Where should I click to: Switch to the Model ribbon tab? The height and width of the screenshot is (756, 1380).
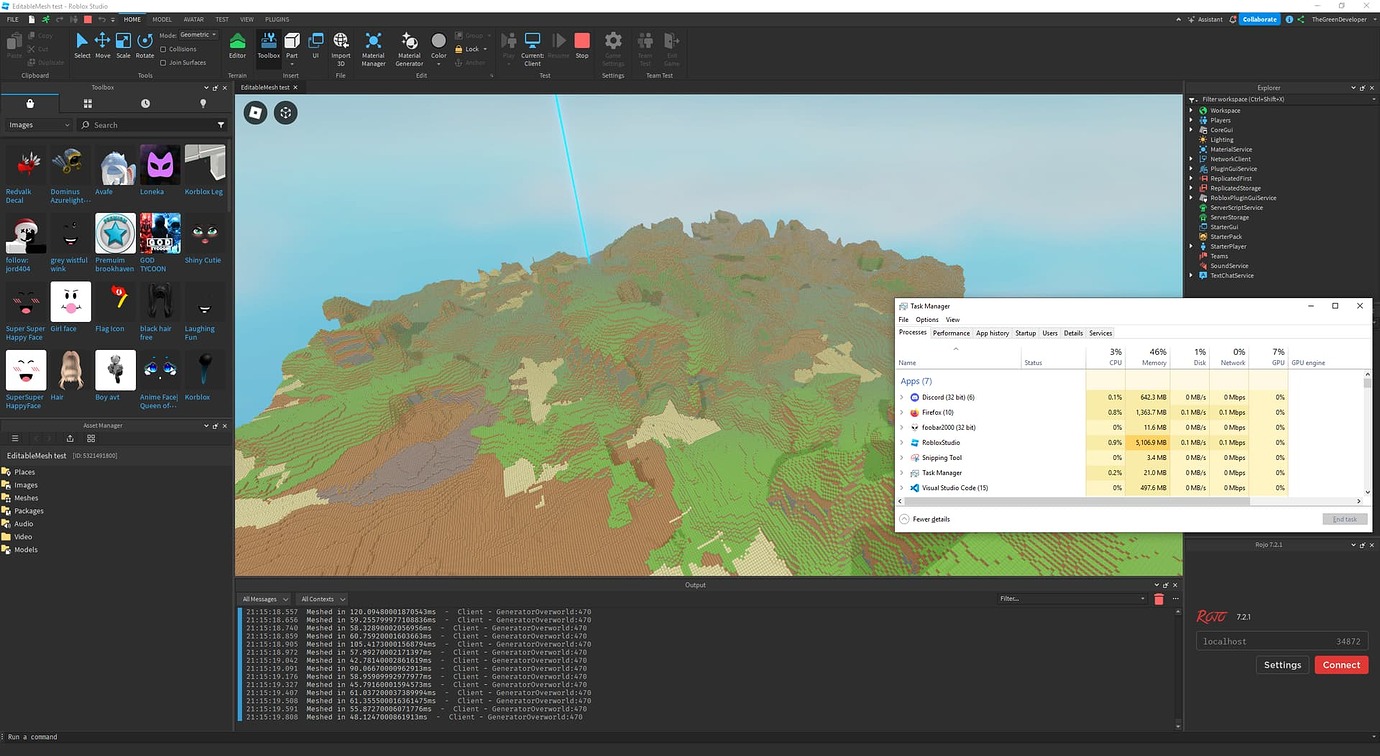(161, 18)
